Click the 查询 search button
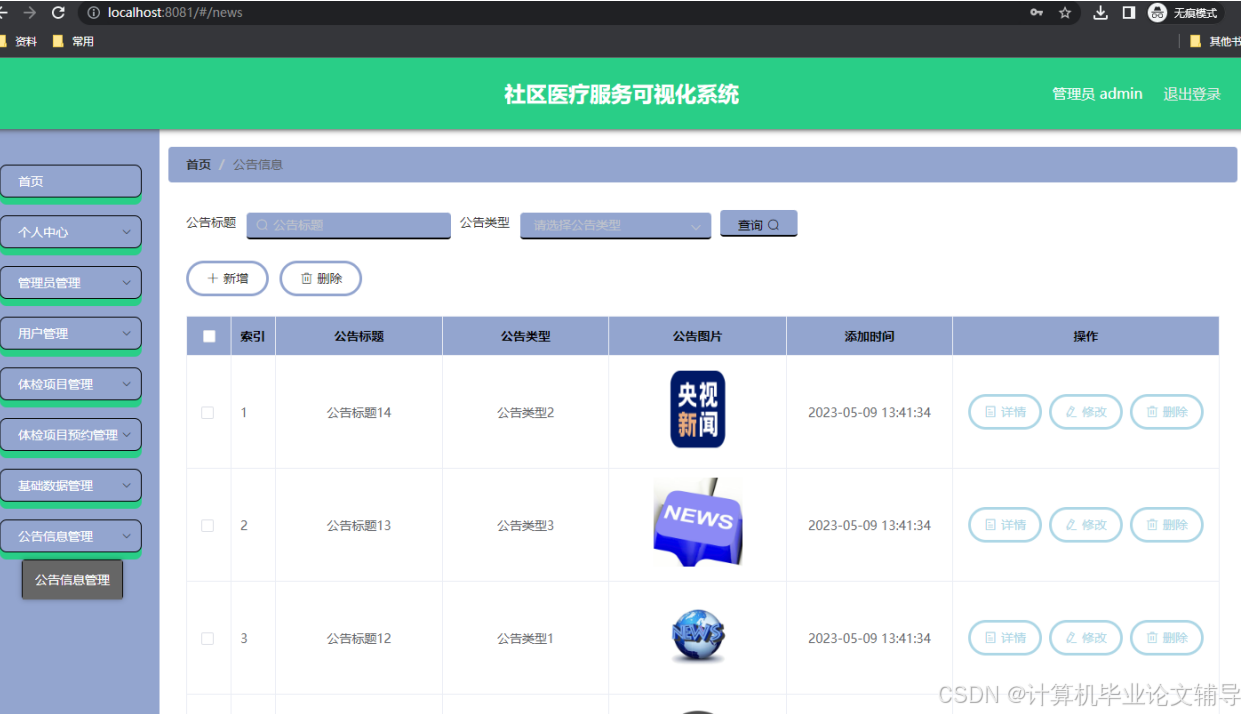The width and height of the screenshot is (1245, 714). pyautogui.click(x=757, y=225)
